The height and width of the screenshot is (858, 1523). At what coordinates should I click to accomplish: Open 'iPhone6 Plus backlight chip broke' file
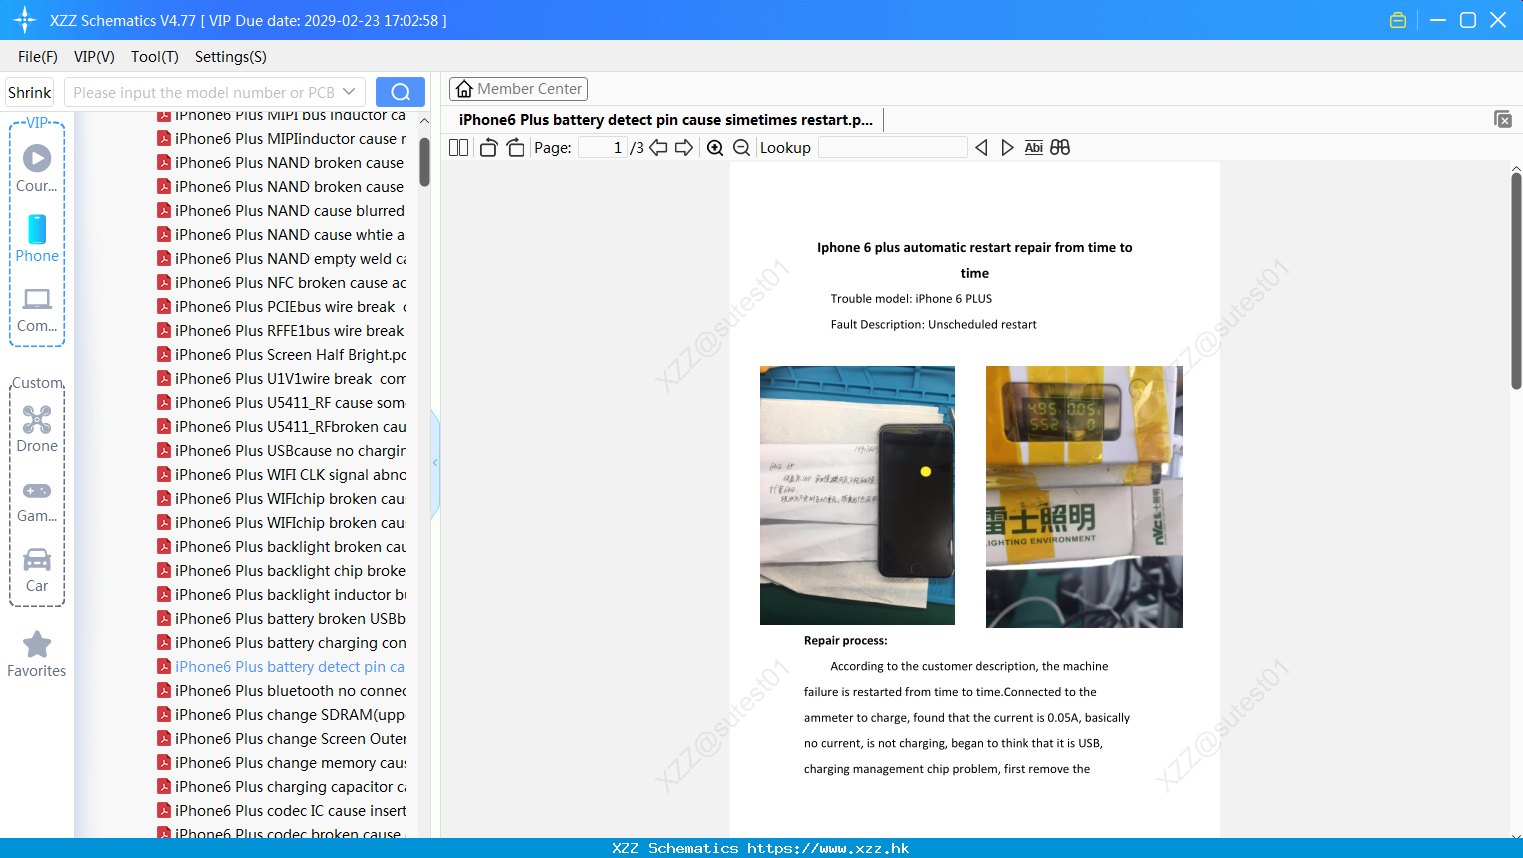click(282, 571)
